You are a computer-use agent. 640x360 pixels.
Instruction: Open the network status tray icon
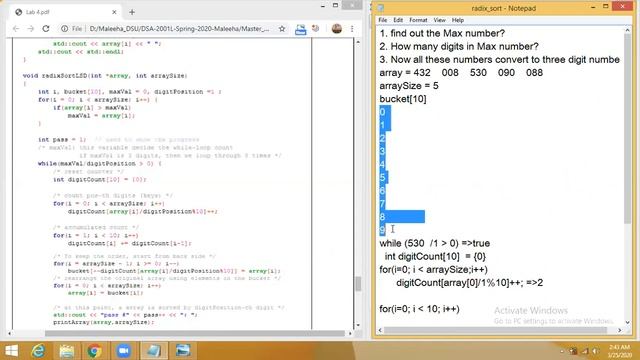(585, 351)
